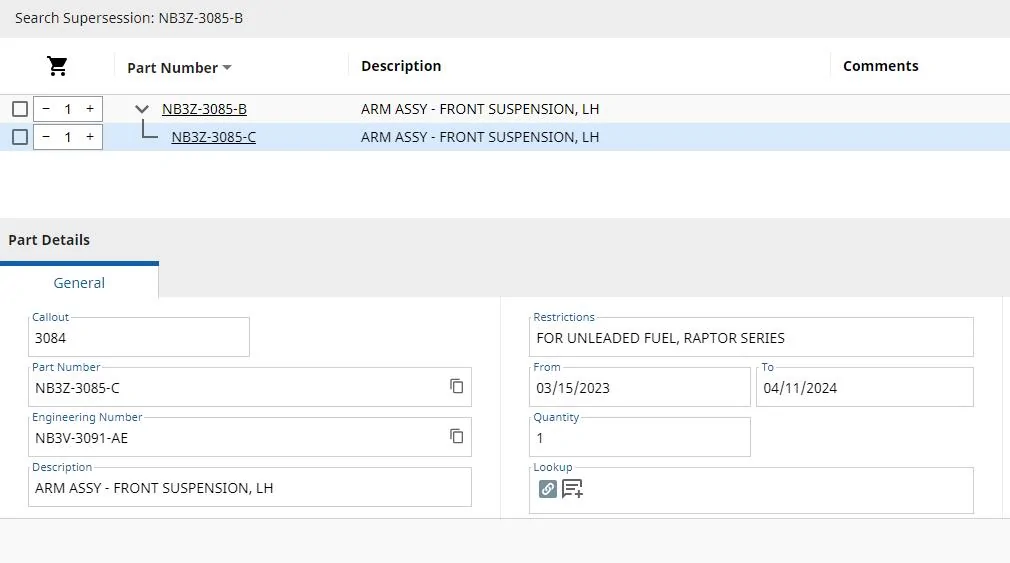Select the General tab

point(79,282)
